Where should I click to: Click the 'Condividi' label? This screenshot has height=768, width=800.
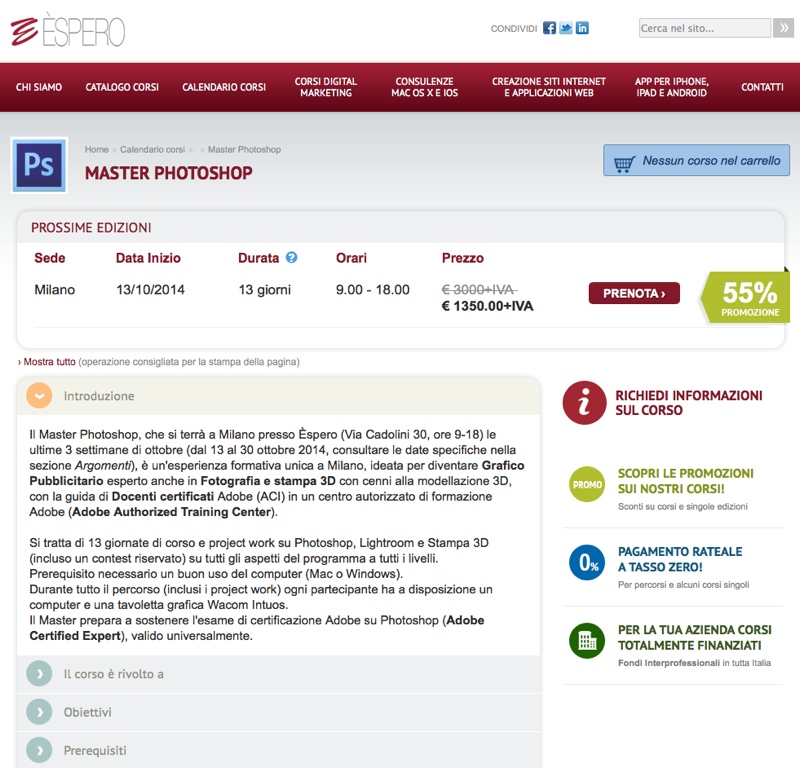coord(514,29)
